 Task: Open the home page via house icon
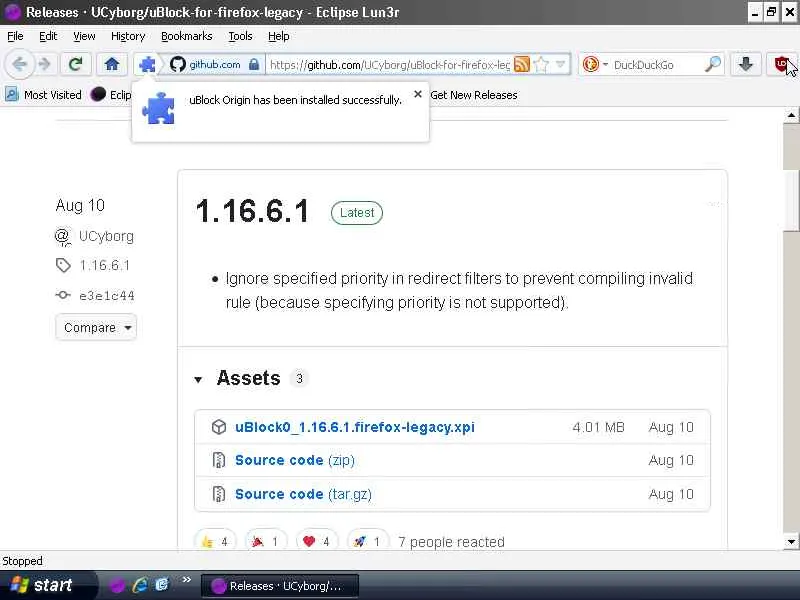pyautogui.click(x=112, y=64)
